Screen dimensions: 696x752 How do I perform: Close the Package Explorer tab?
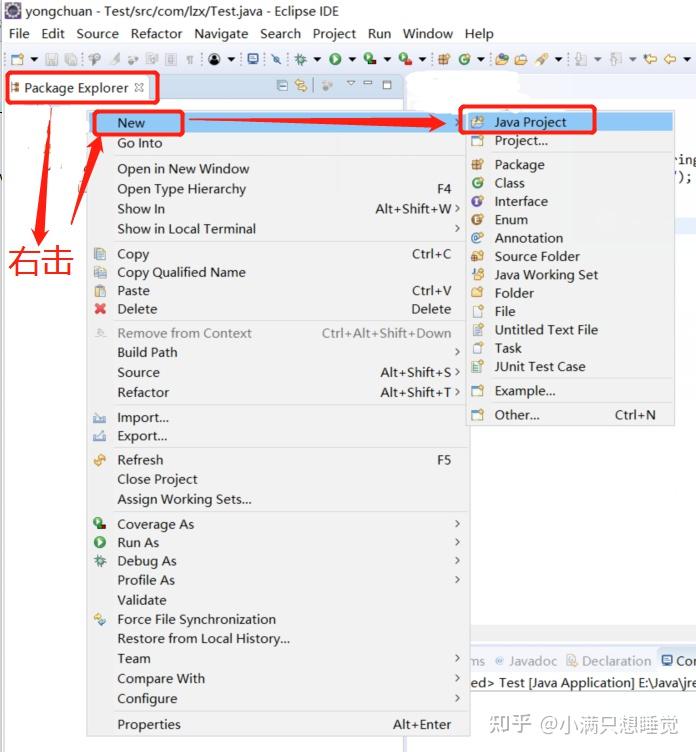point(139,87)
